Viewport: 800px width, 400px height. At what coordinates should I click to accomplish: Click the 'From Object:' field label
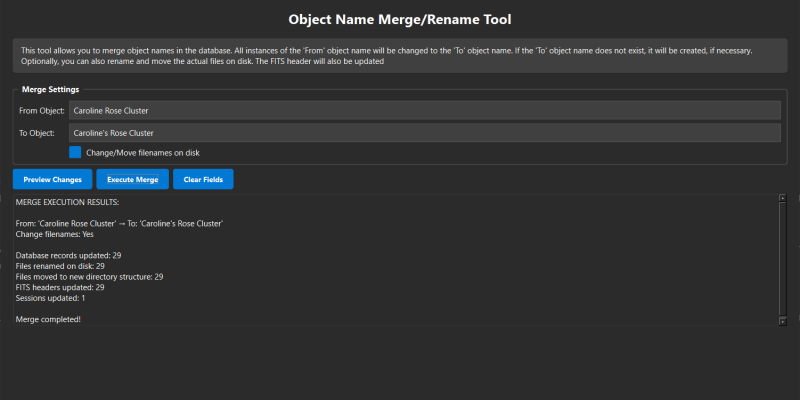41,110
